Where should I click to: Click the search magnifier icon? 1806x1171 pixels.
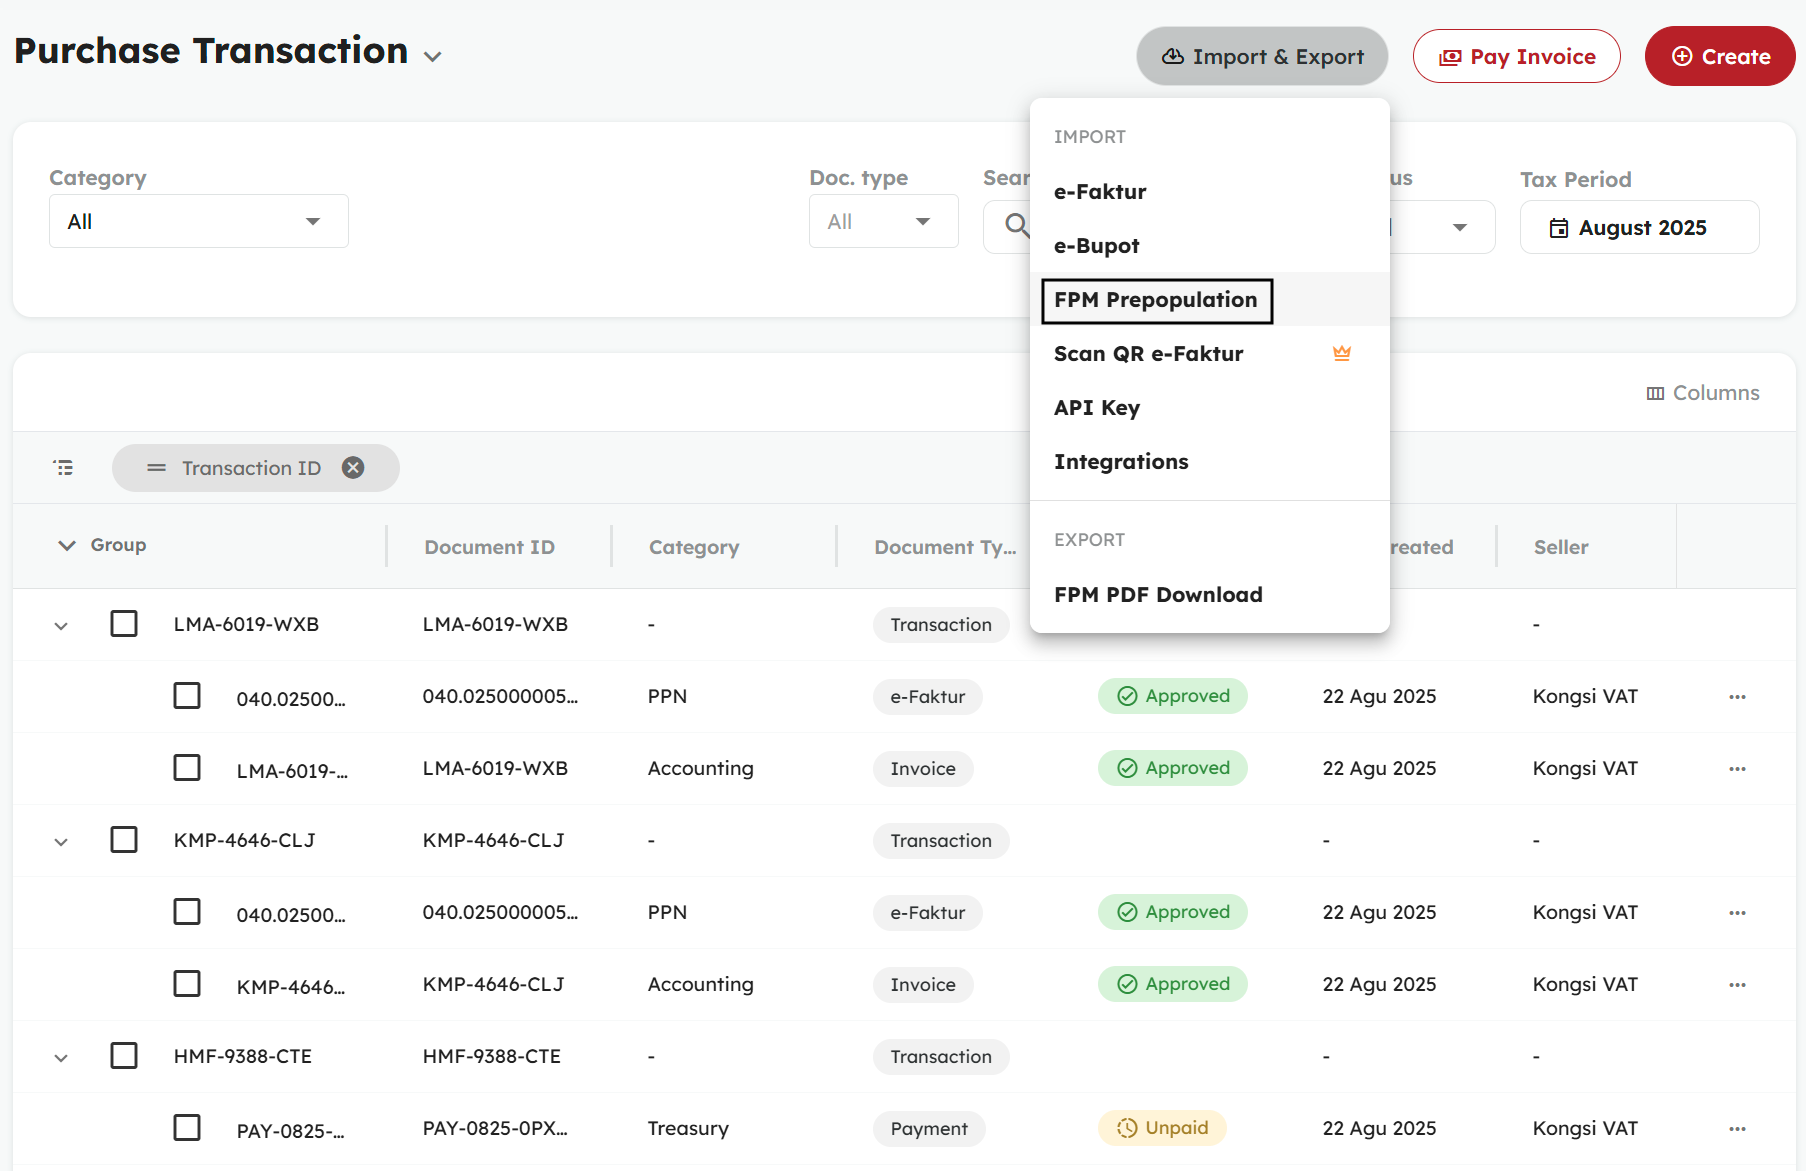pos(1016,225)
